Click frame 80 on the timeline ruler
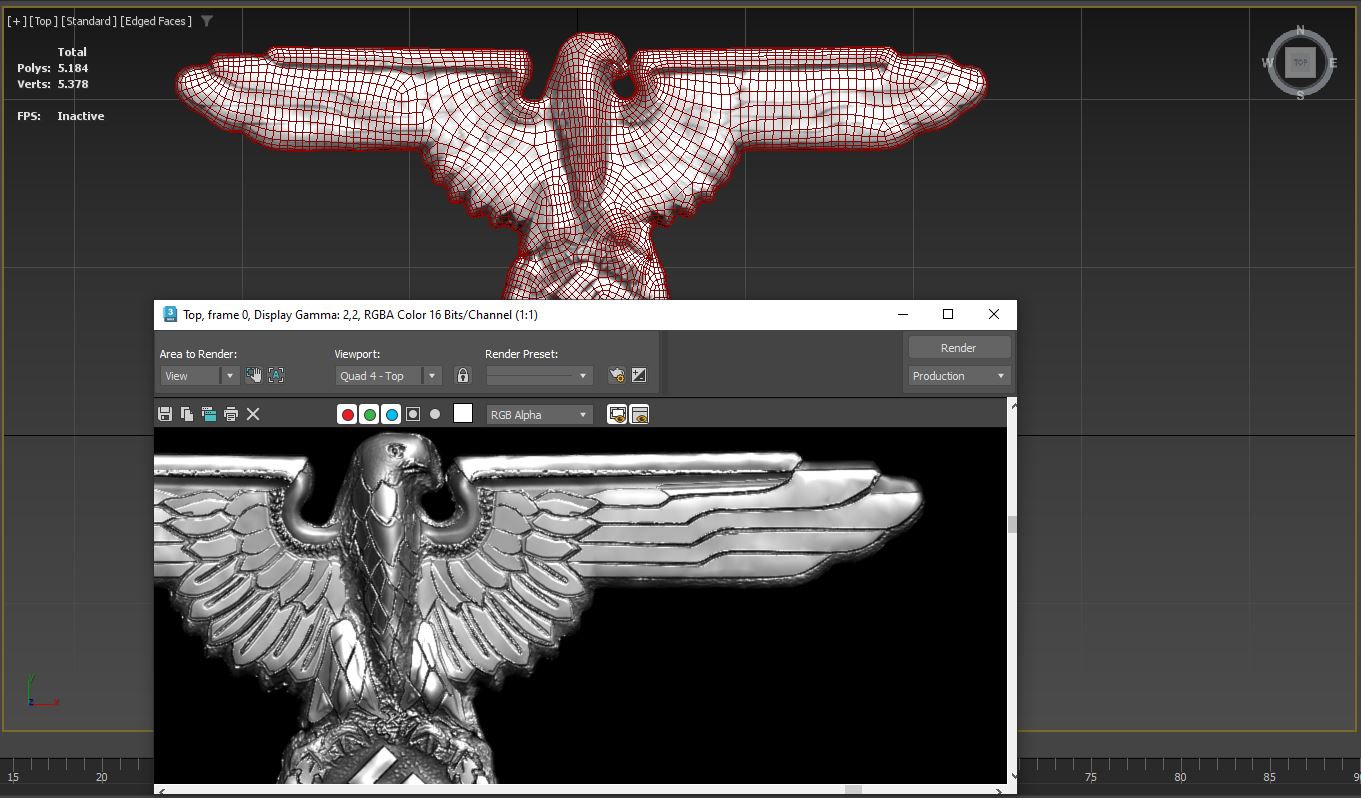 click(x=1181, y=777)
